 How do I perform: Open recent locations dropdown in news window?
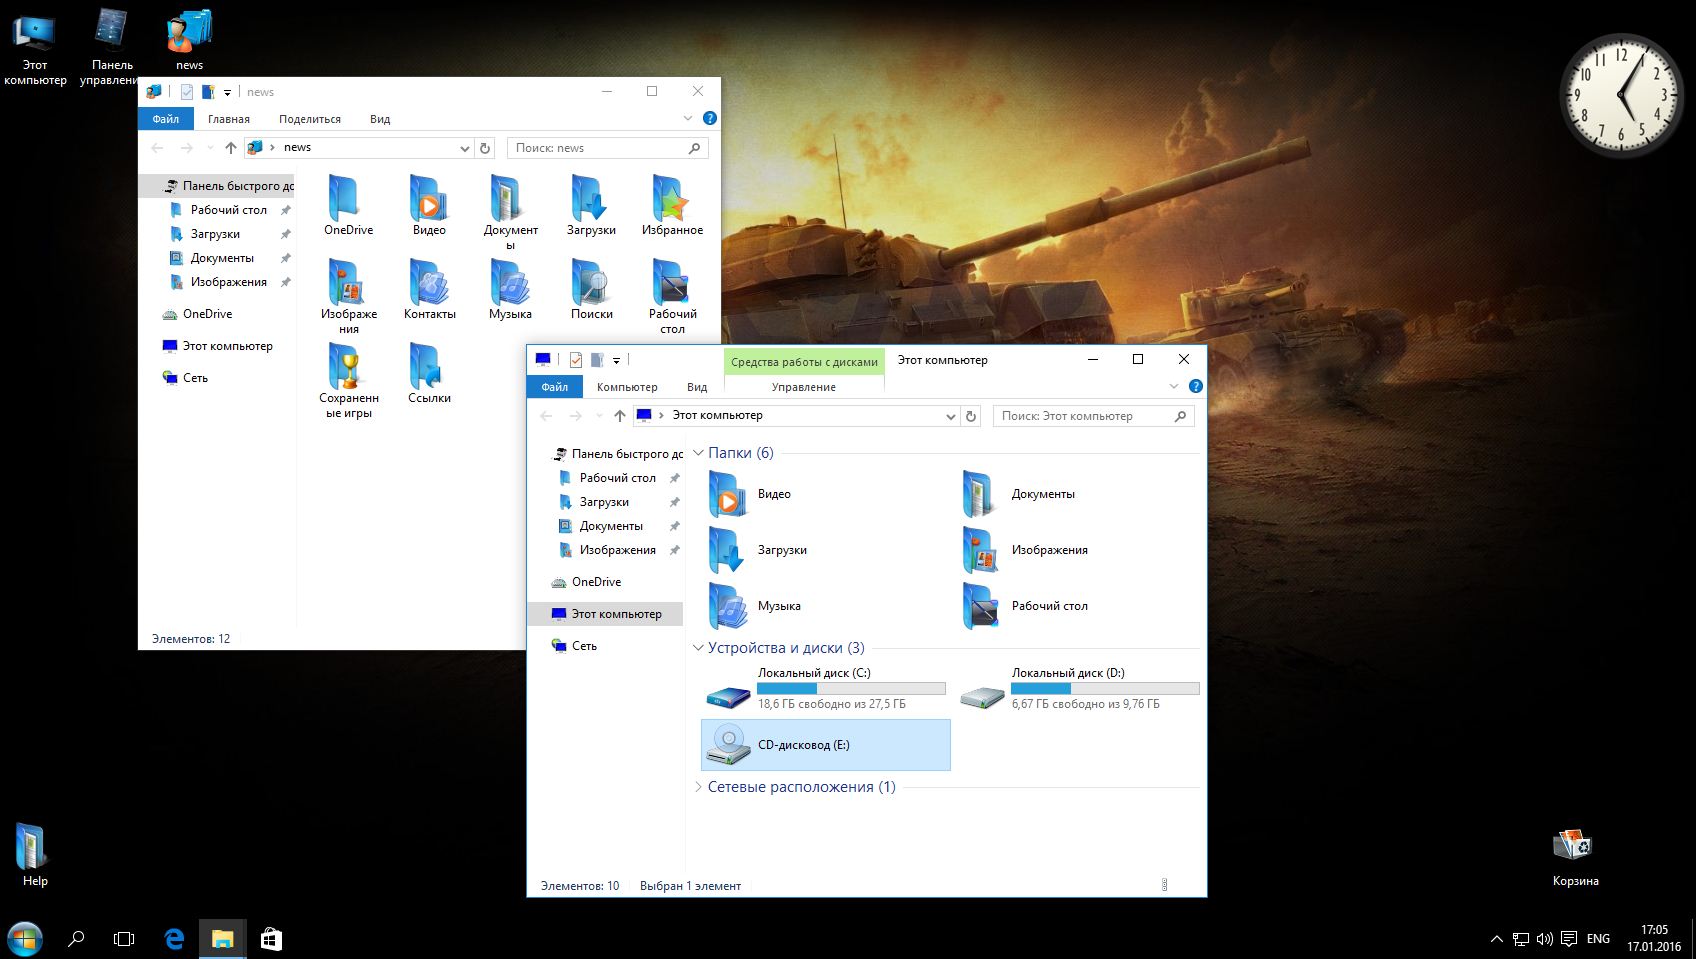click(x=210, y=148)
